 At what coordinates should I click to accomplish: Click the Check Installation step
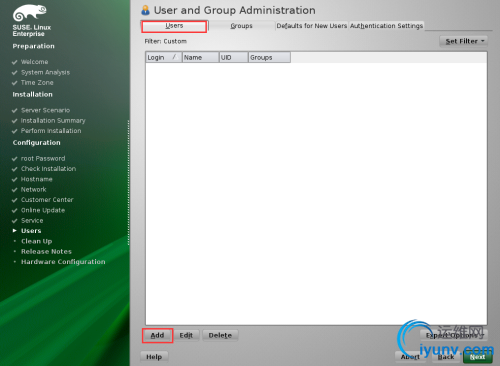[48, 169]
